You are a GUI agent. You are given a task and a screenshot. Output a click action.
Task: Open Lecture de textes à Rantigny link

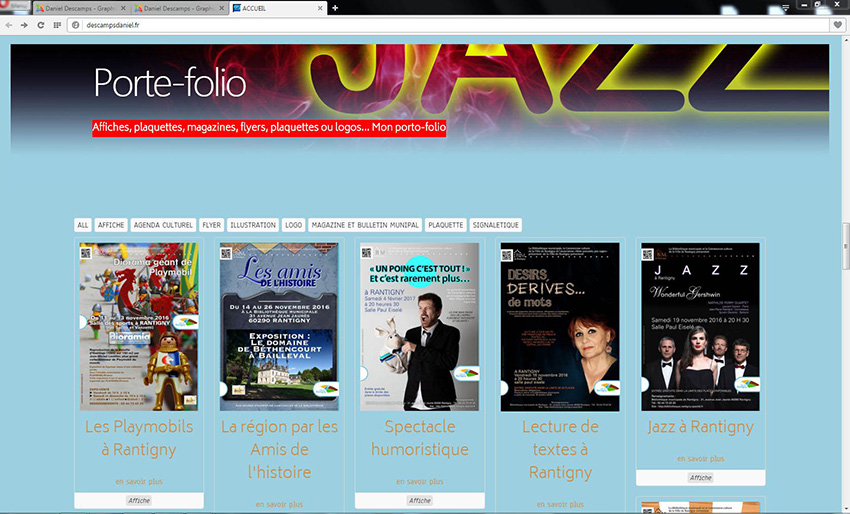click(x=560, y=449)
